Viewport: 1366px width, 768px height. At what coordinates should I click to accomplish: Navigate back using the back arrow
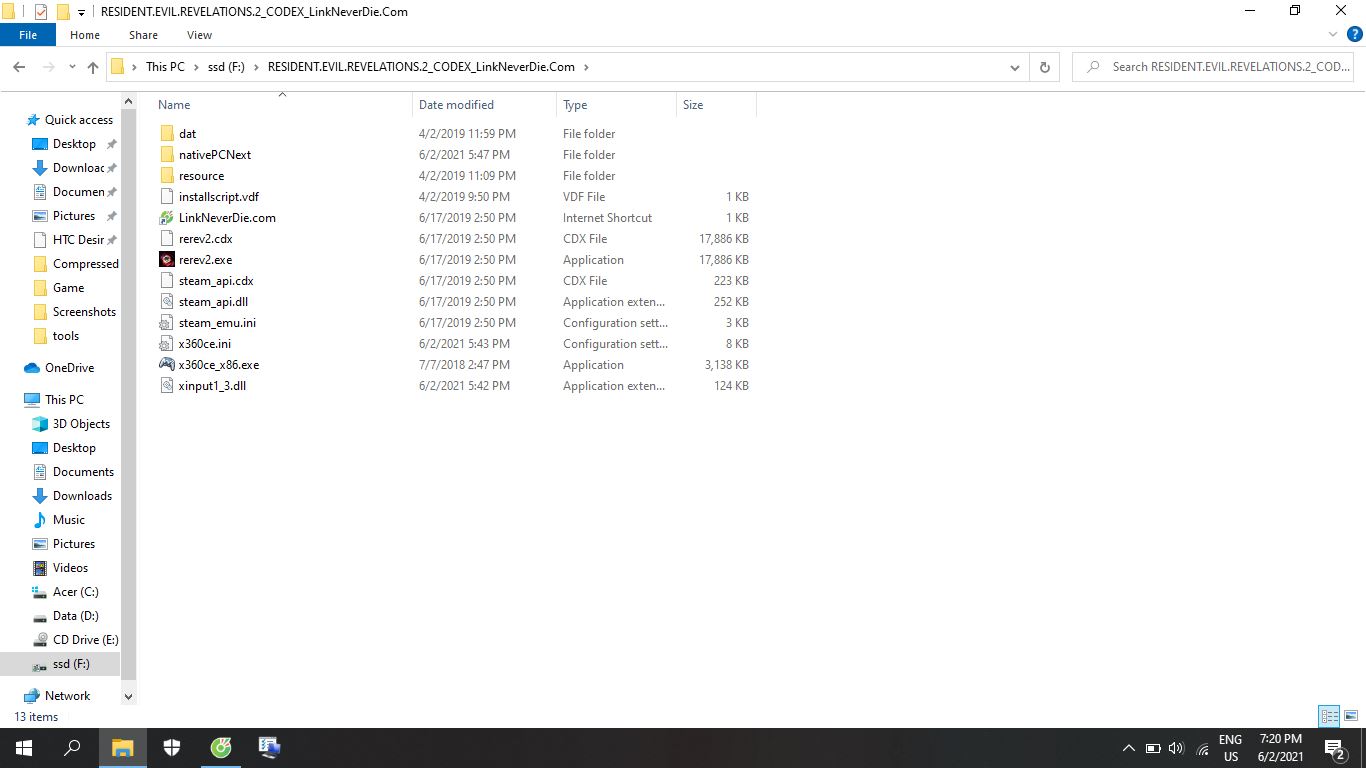click(18, 66)
